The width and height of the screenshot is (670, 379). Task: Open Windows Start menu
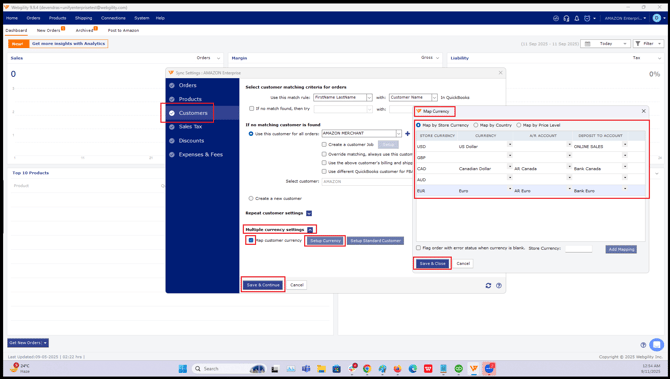pyautogui.click(x=182, y=368)
